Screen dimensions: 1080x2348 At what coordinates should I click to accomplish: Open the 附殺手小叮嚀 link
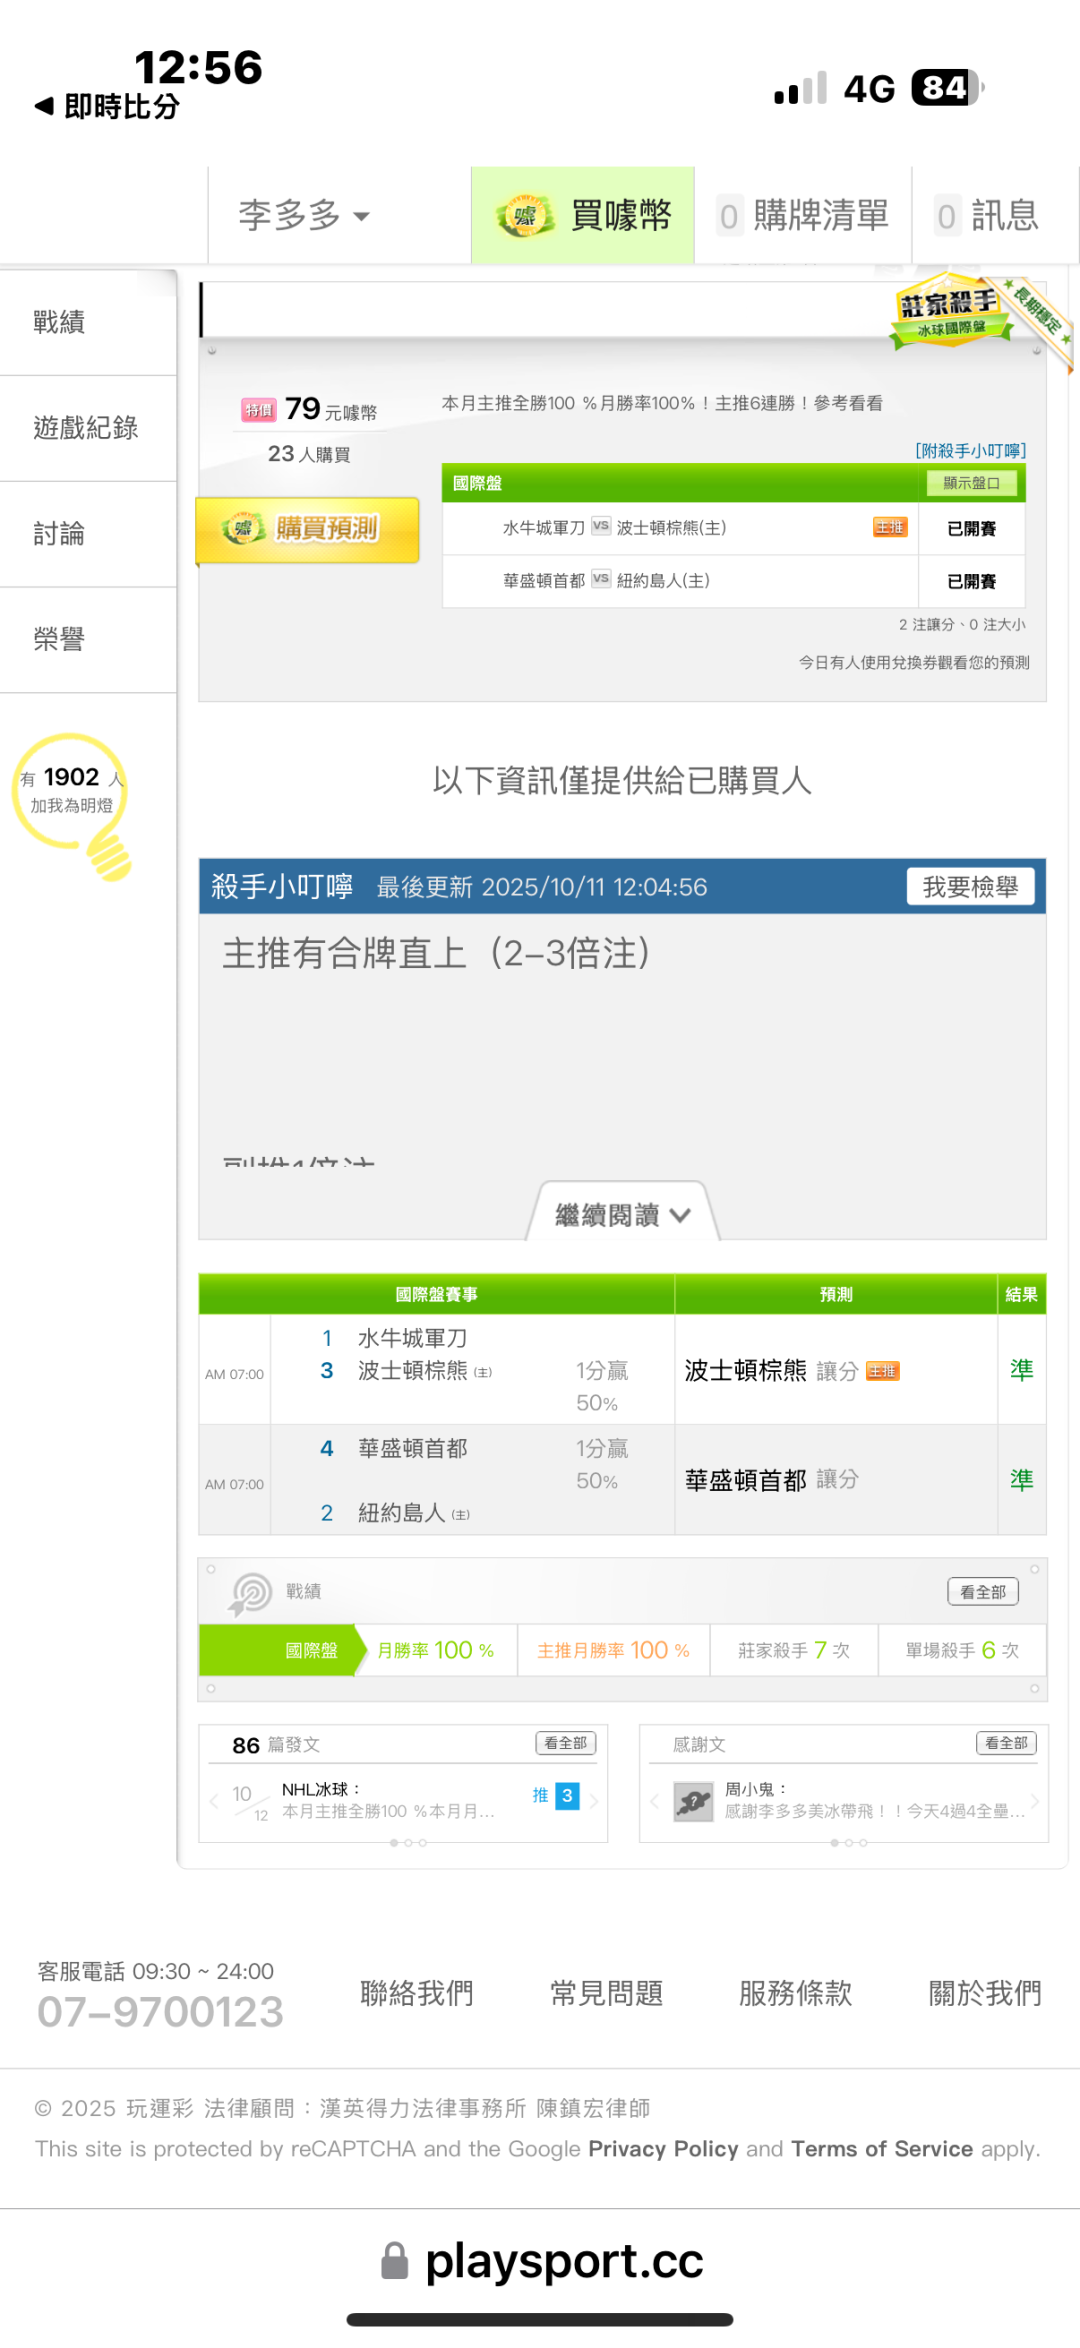971,451
